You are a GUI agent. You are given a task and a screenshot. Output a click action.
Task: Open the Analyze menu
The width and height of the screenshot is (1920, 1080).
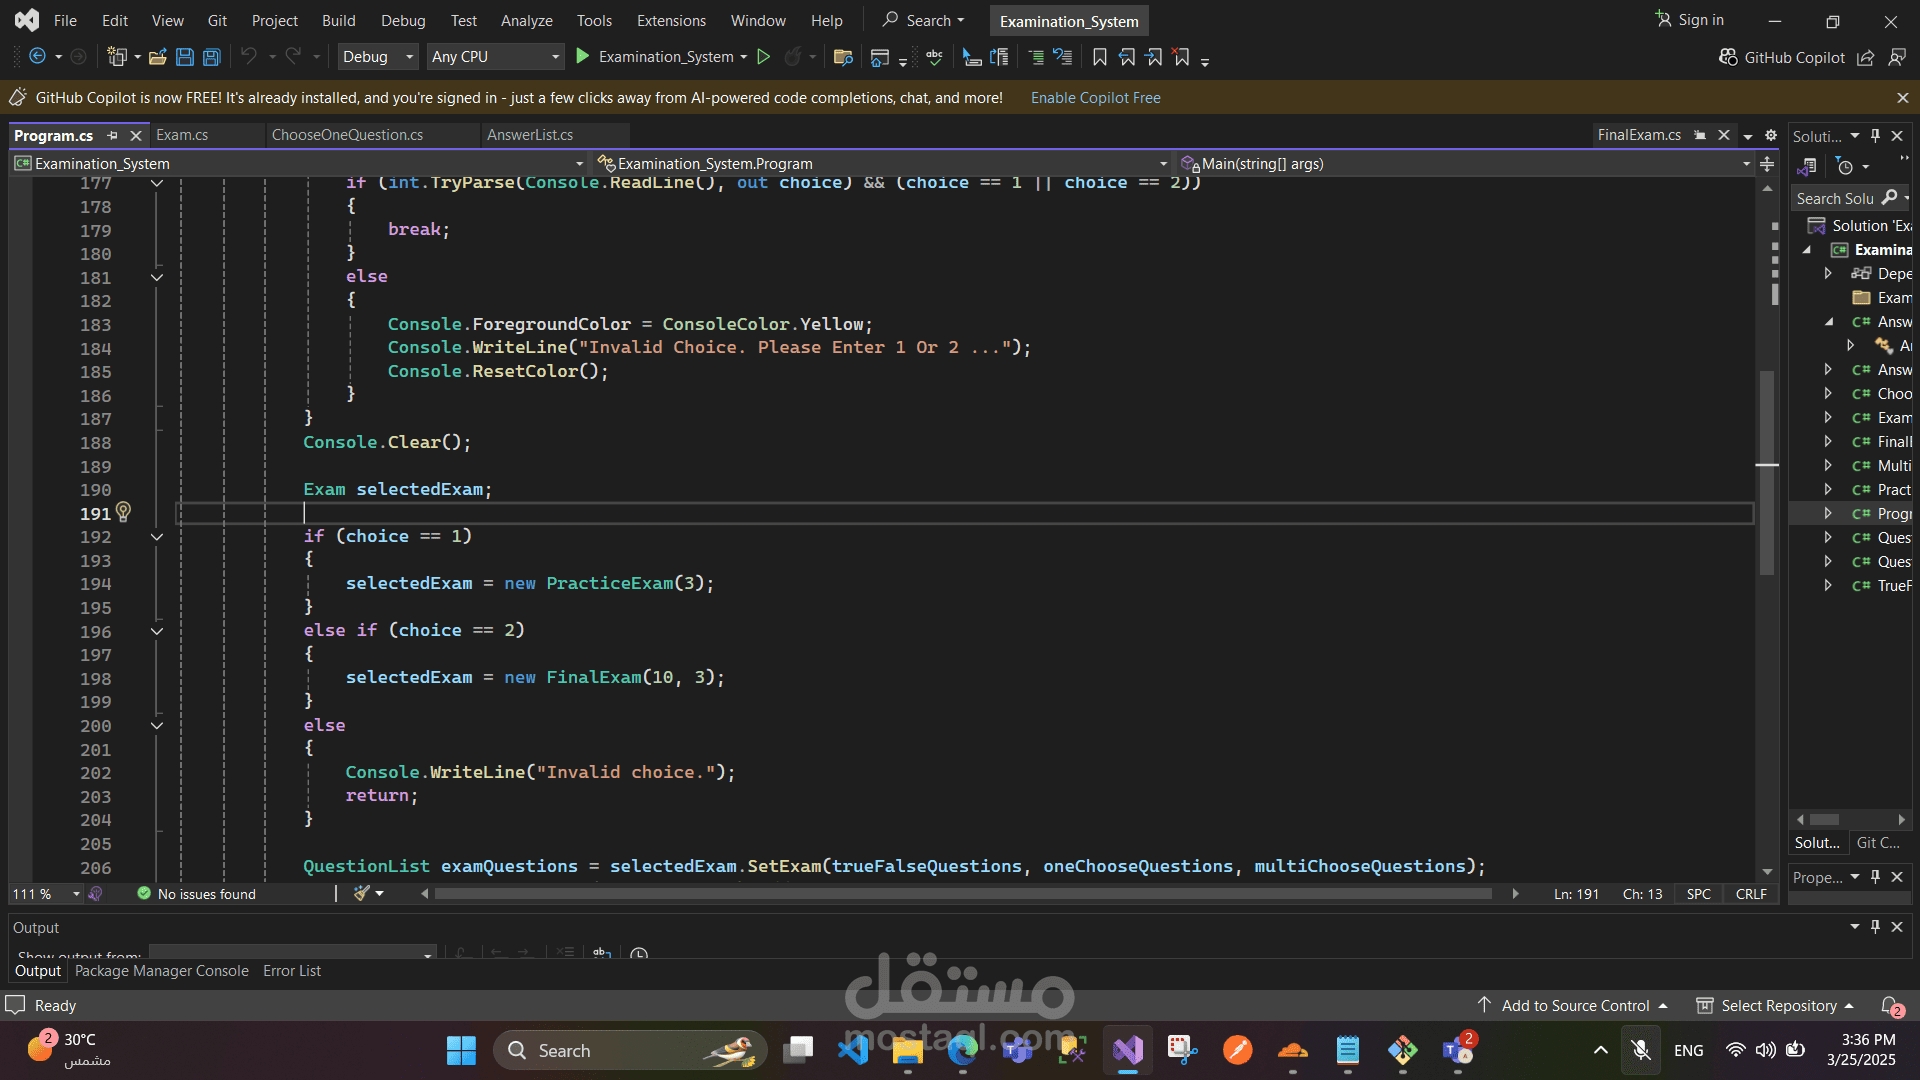pyautogui.click(x=526, y=20)
